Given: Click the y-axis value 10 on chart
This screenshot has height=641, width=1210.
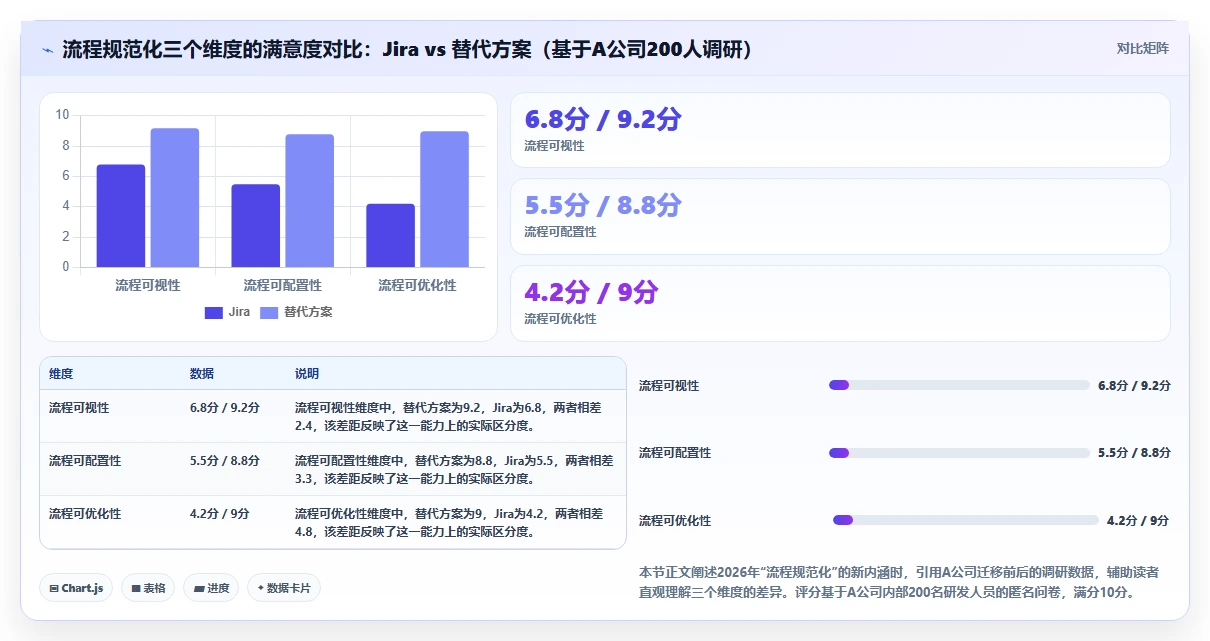Looking at the screenshot, I should click(63, 115).
